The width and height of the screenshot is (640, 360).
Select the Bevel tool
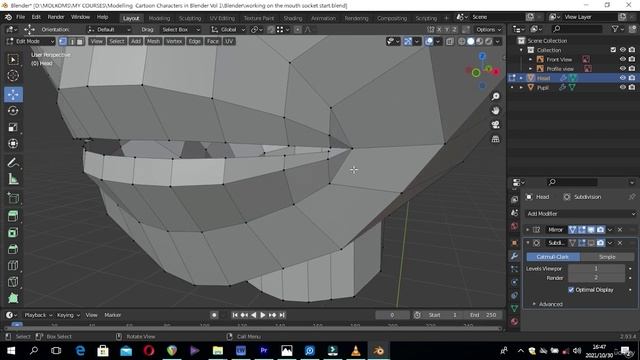click(x=13, y=249)
